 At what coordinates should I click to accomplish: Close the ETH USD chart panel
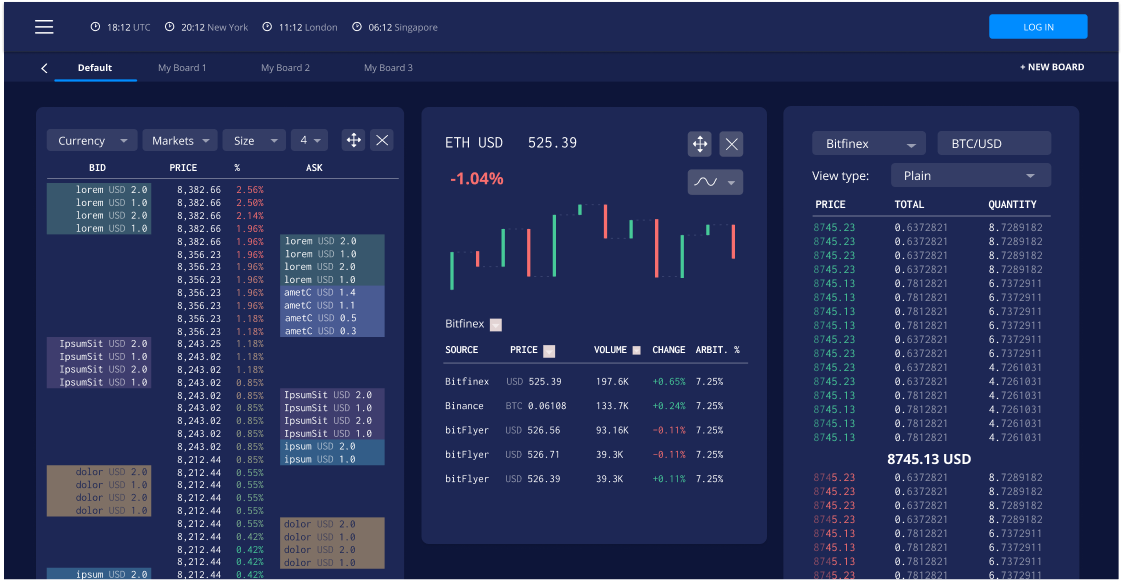[731, 144]
